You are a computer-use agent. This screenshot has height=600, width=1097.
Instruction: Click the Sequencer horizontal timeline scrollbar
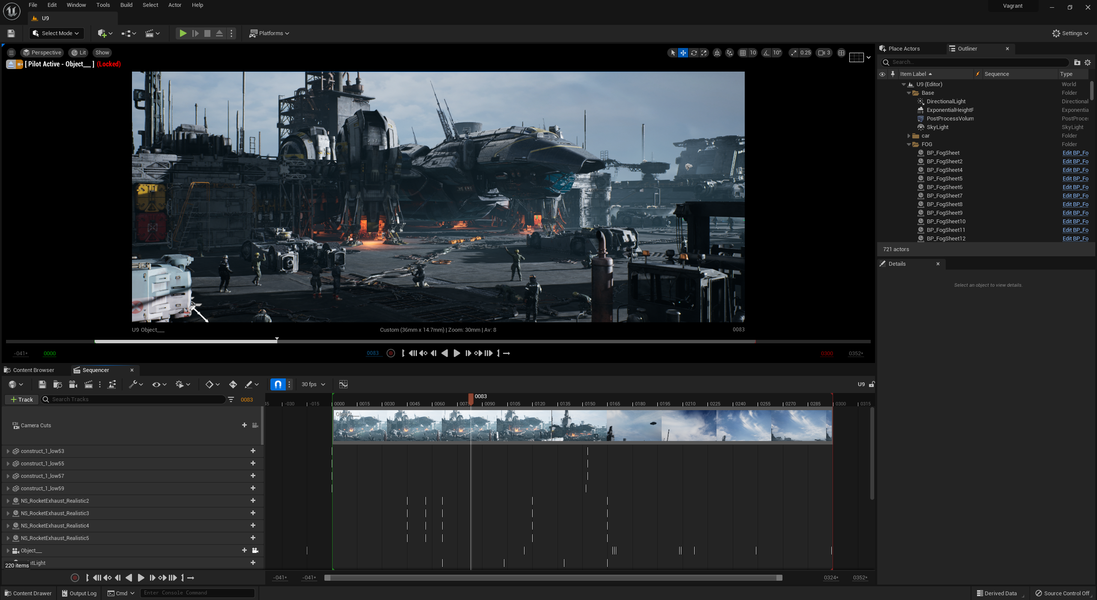[x=553, y=578]
